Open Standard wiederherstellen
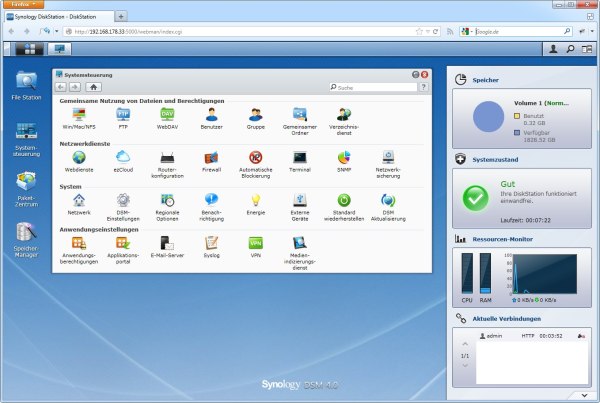600x403 pixels. (x=344, y=207)
